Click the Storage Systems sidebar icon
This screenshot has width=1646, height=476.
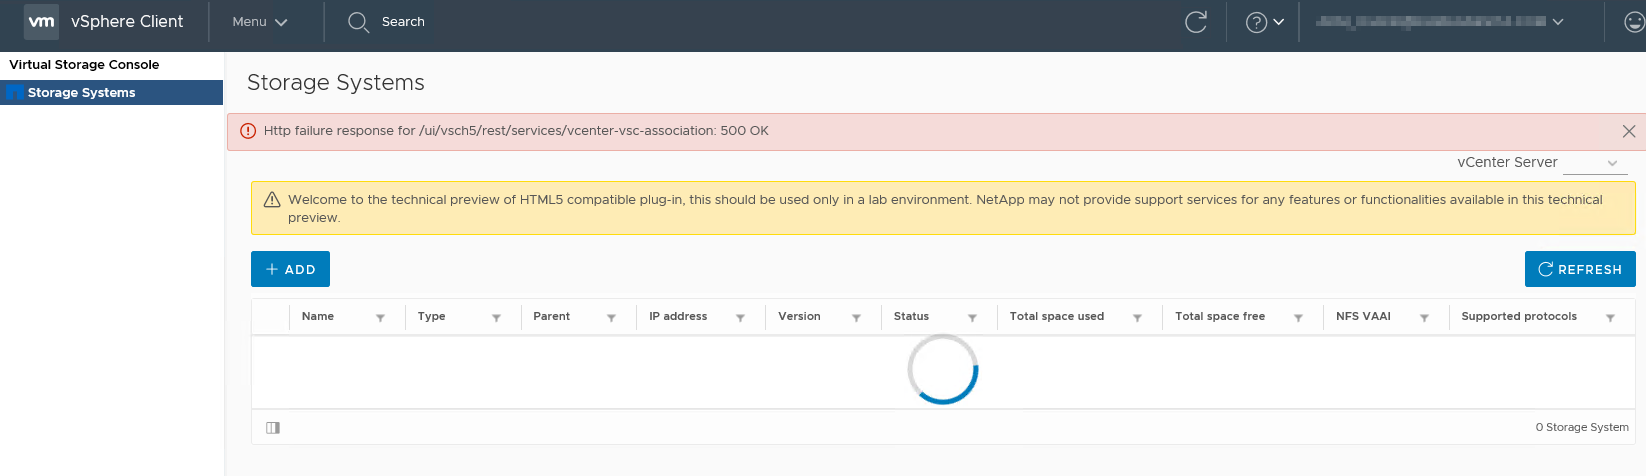(x=14, y=92)
